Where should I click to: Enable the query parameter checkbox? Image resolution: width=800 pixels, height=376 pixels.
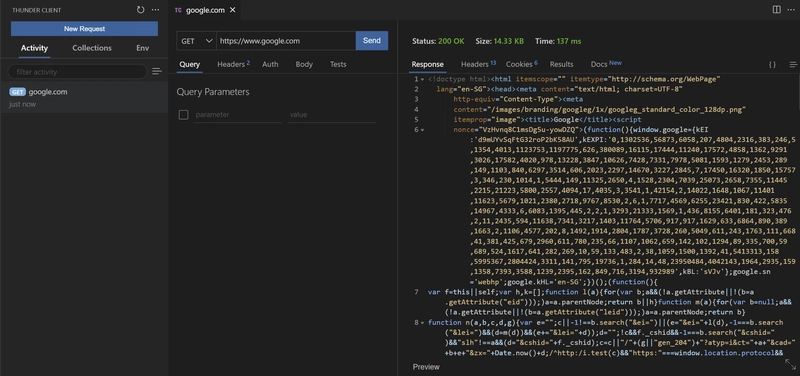pos(184,115)
